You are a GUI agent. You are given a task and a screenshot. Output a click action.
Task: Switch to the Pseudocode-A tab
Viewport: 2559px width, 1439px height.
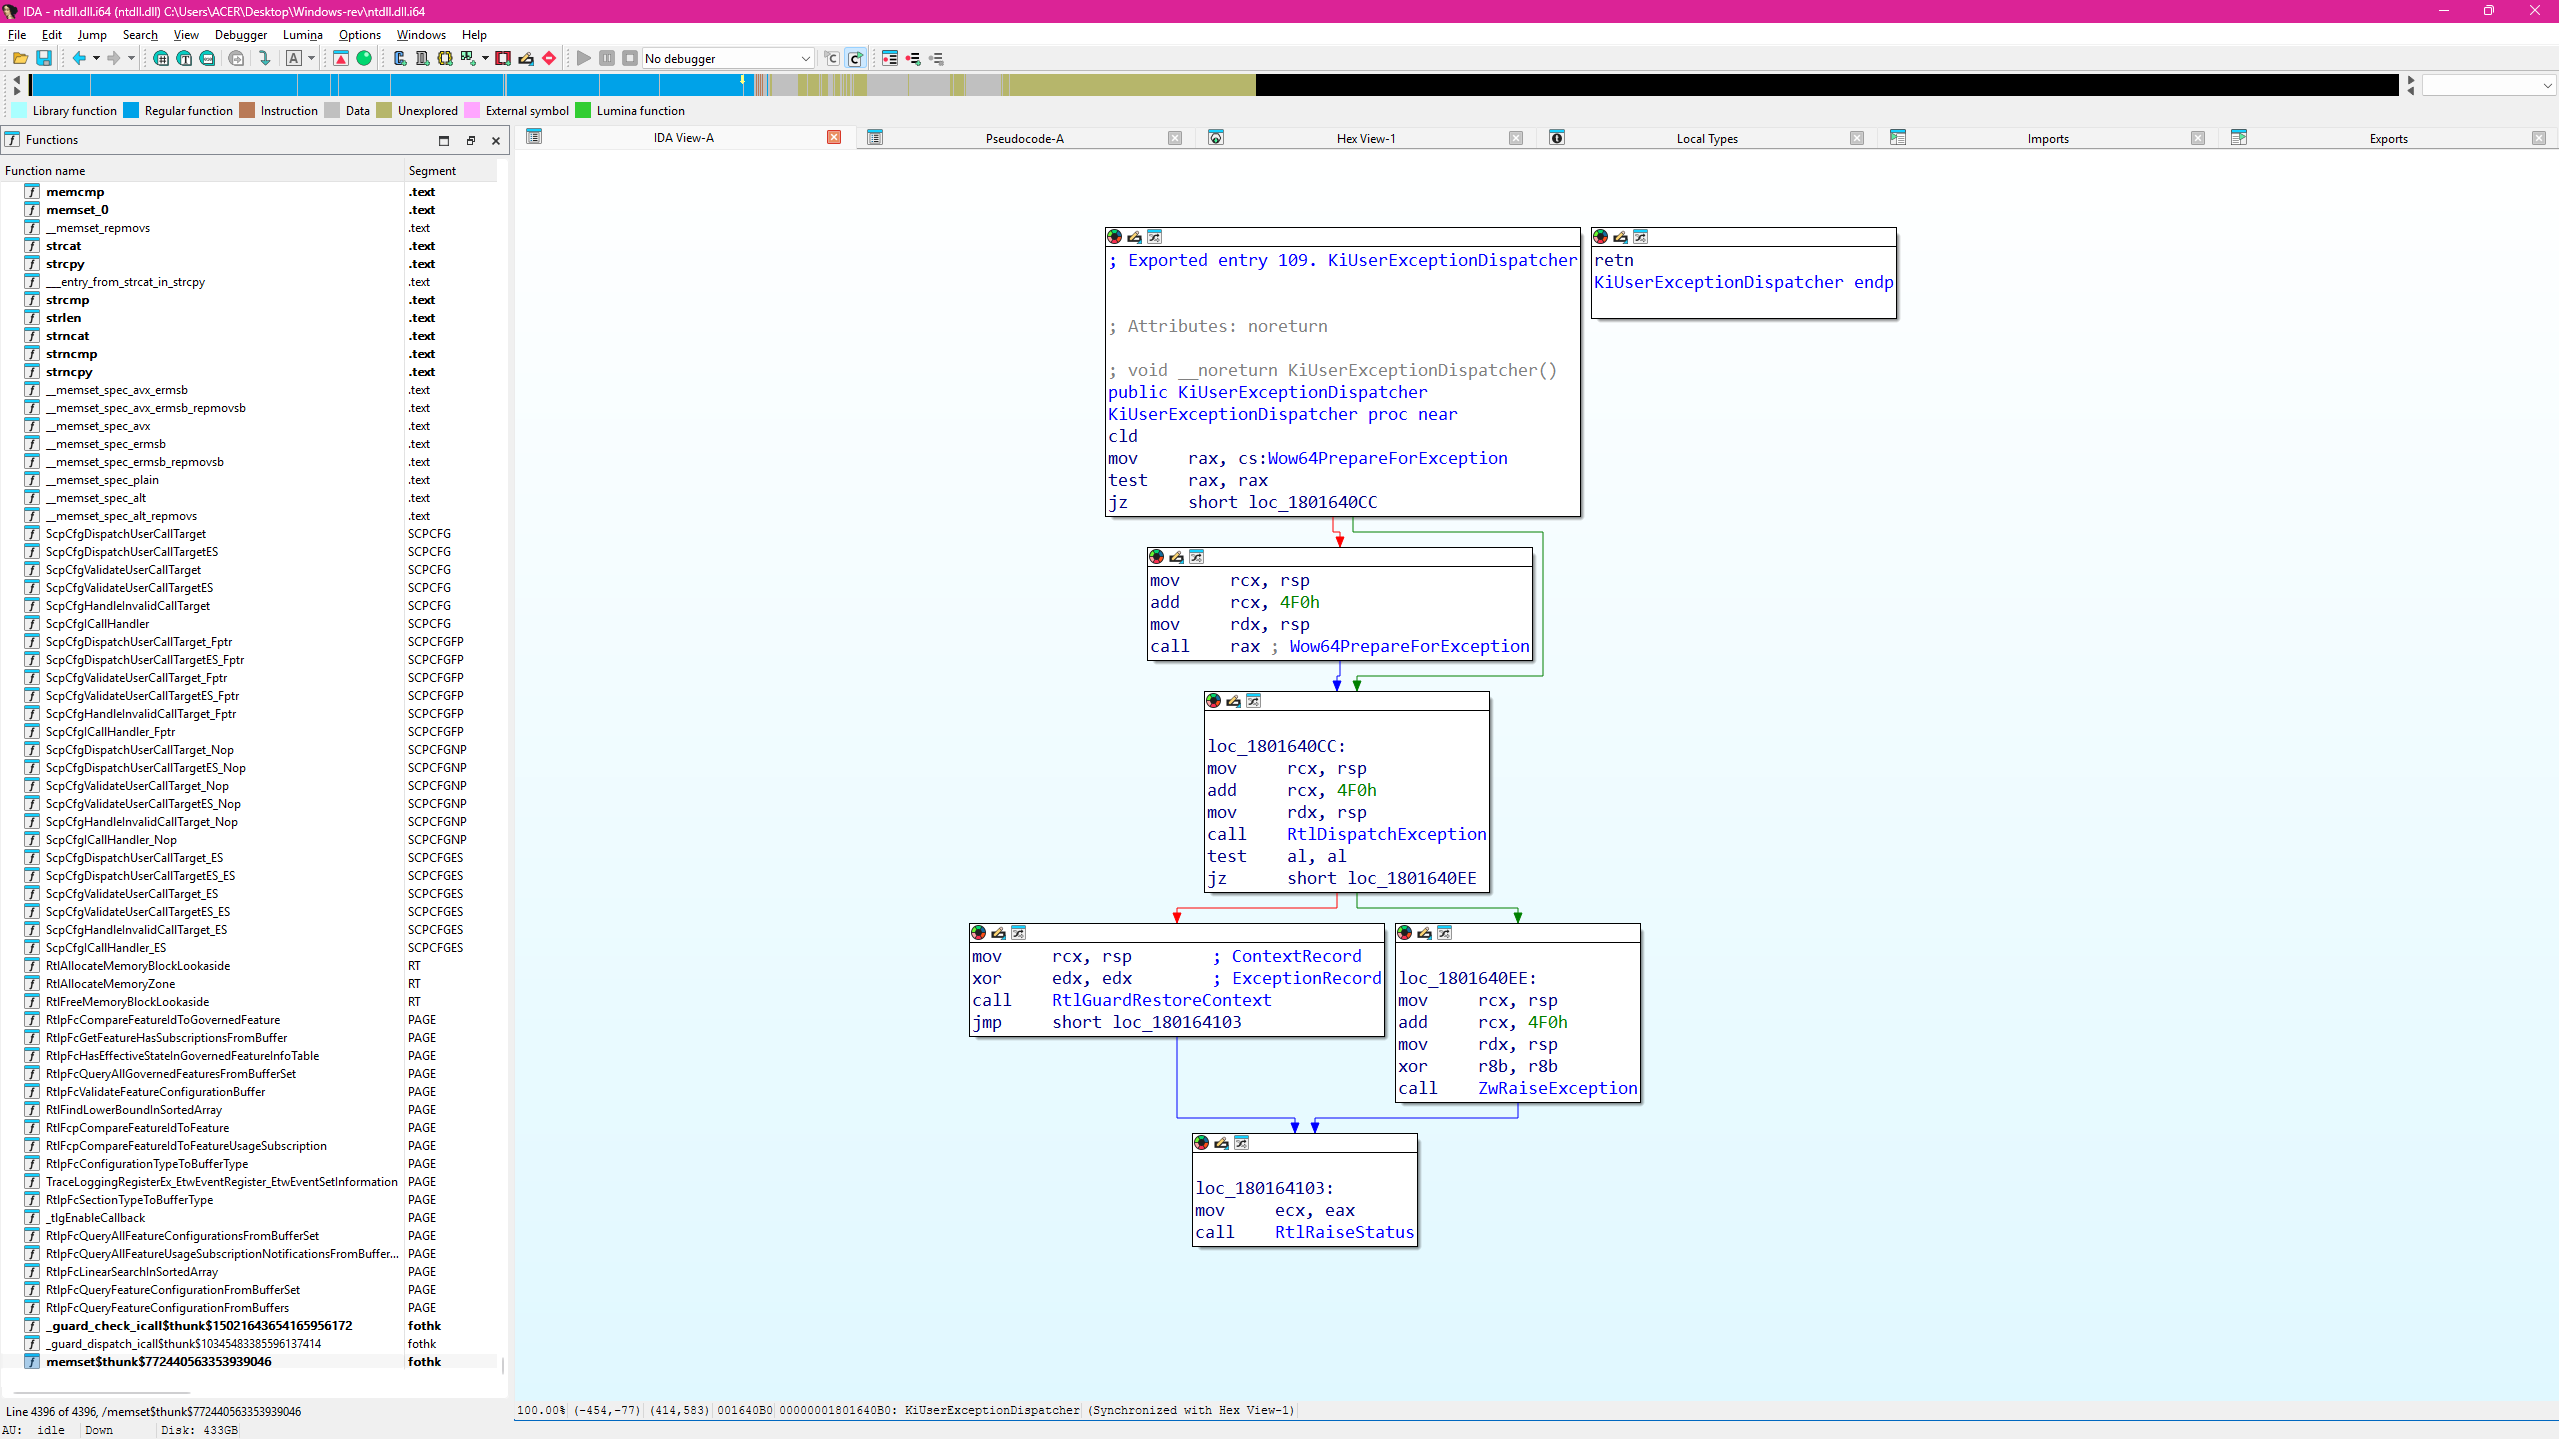(x=1024, y=138)
